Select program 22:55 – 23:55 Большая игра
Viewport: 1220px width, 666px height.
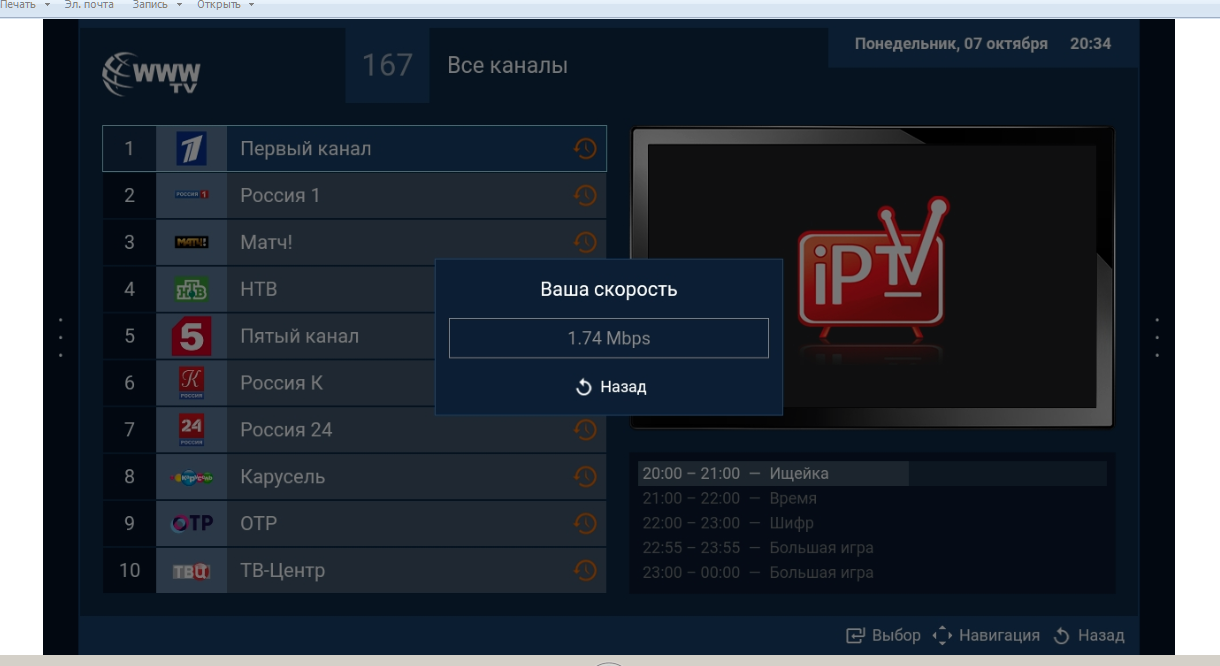point(757,548)
